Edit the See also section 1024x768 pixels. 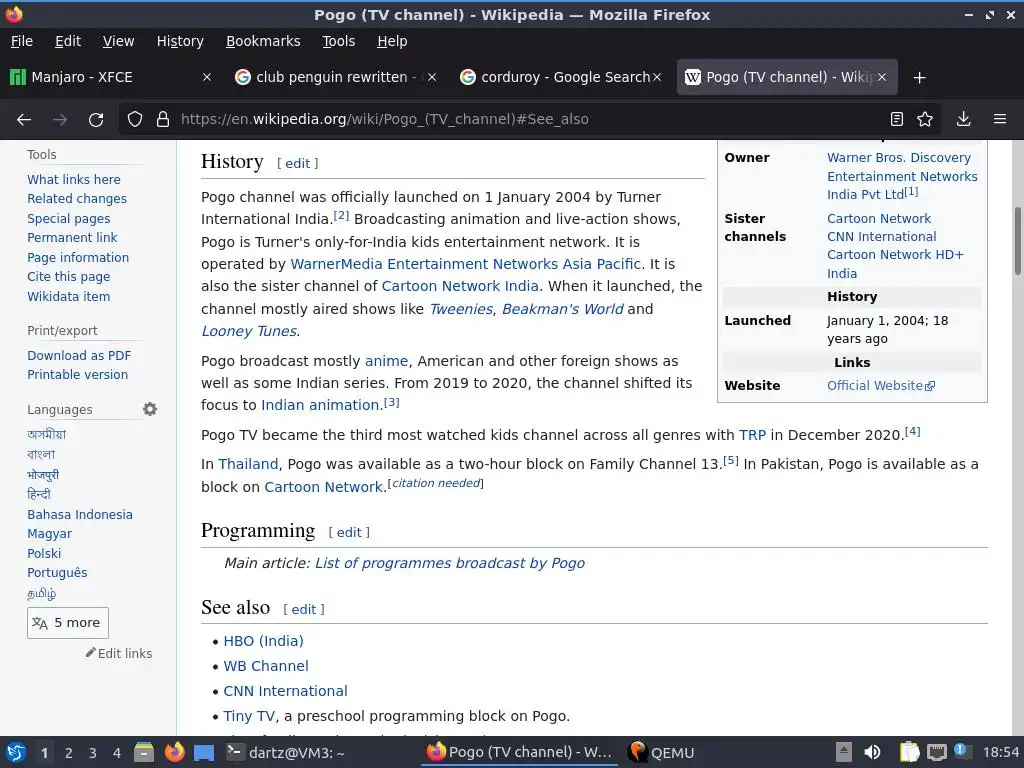coord(304,609)
